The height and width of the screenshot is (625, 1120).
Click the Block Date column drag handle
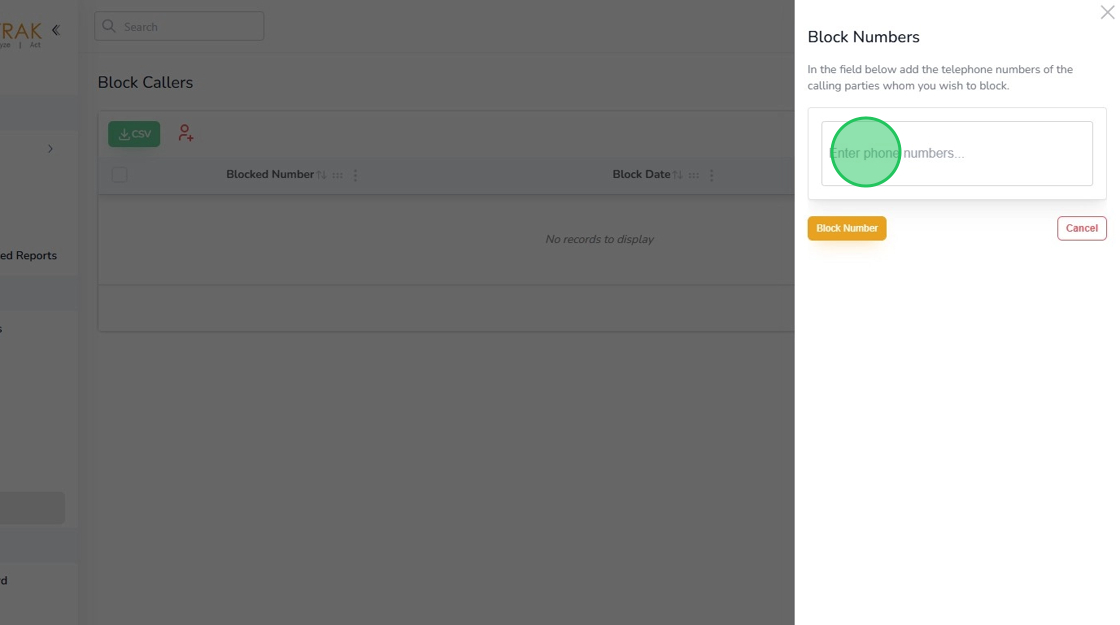[x=694, y=175]
